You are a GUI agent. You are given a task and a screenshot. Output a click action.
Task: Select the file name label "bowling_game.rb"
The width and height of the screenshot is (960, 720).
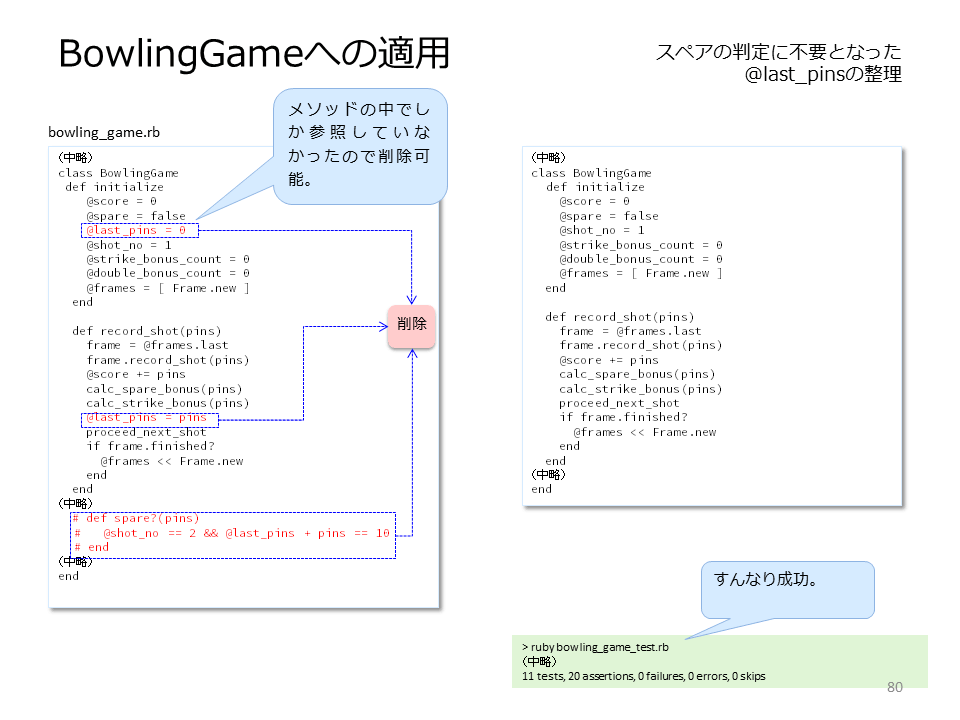click(104, 132)
